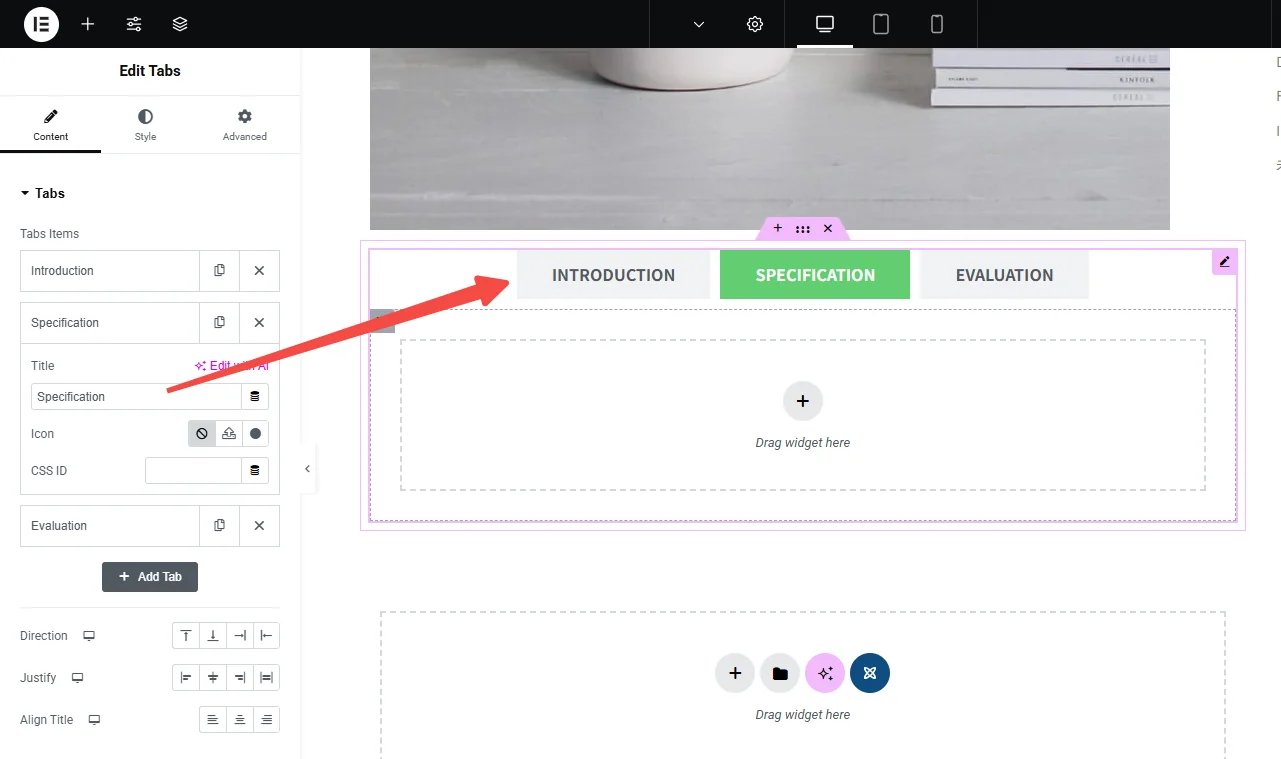Select the Evaluation tab in preview
This screenshot has width=1281, height=759.
(x=1004, y=275)
